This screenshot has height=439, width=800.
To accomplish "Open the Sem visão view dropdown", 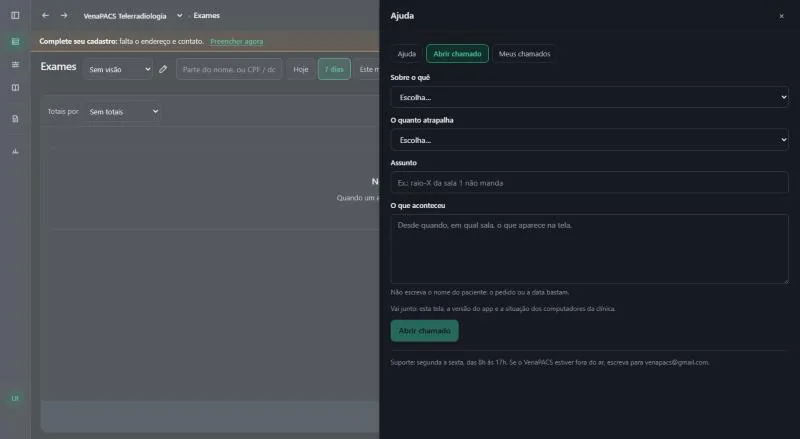I will tap(119, 69).
